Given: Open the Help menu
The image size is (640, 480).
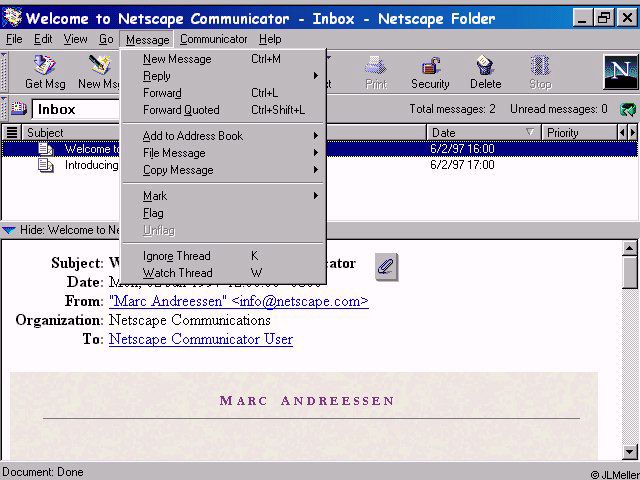Looking at the screenshot, I should click(270, 39).
